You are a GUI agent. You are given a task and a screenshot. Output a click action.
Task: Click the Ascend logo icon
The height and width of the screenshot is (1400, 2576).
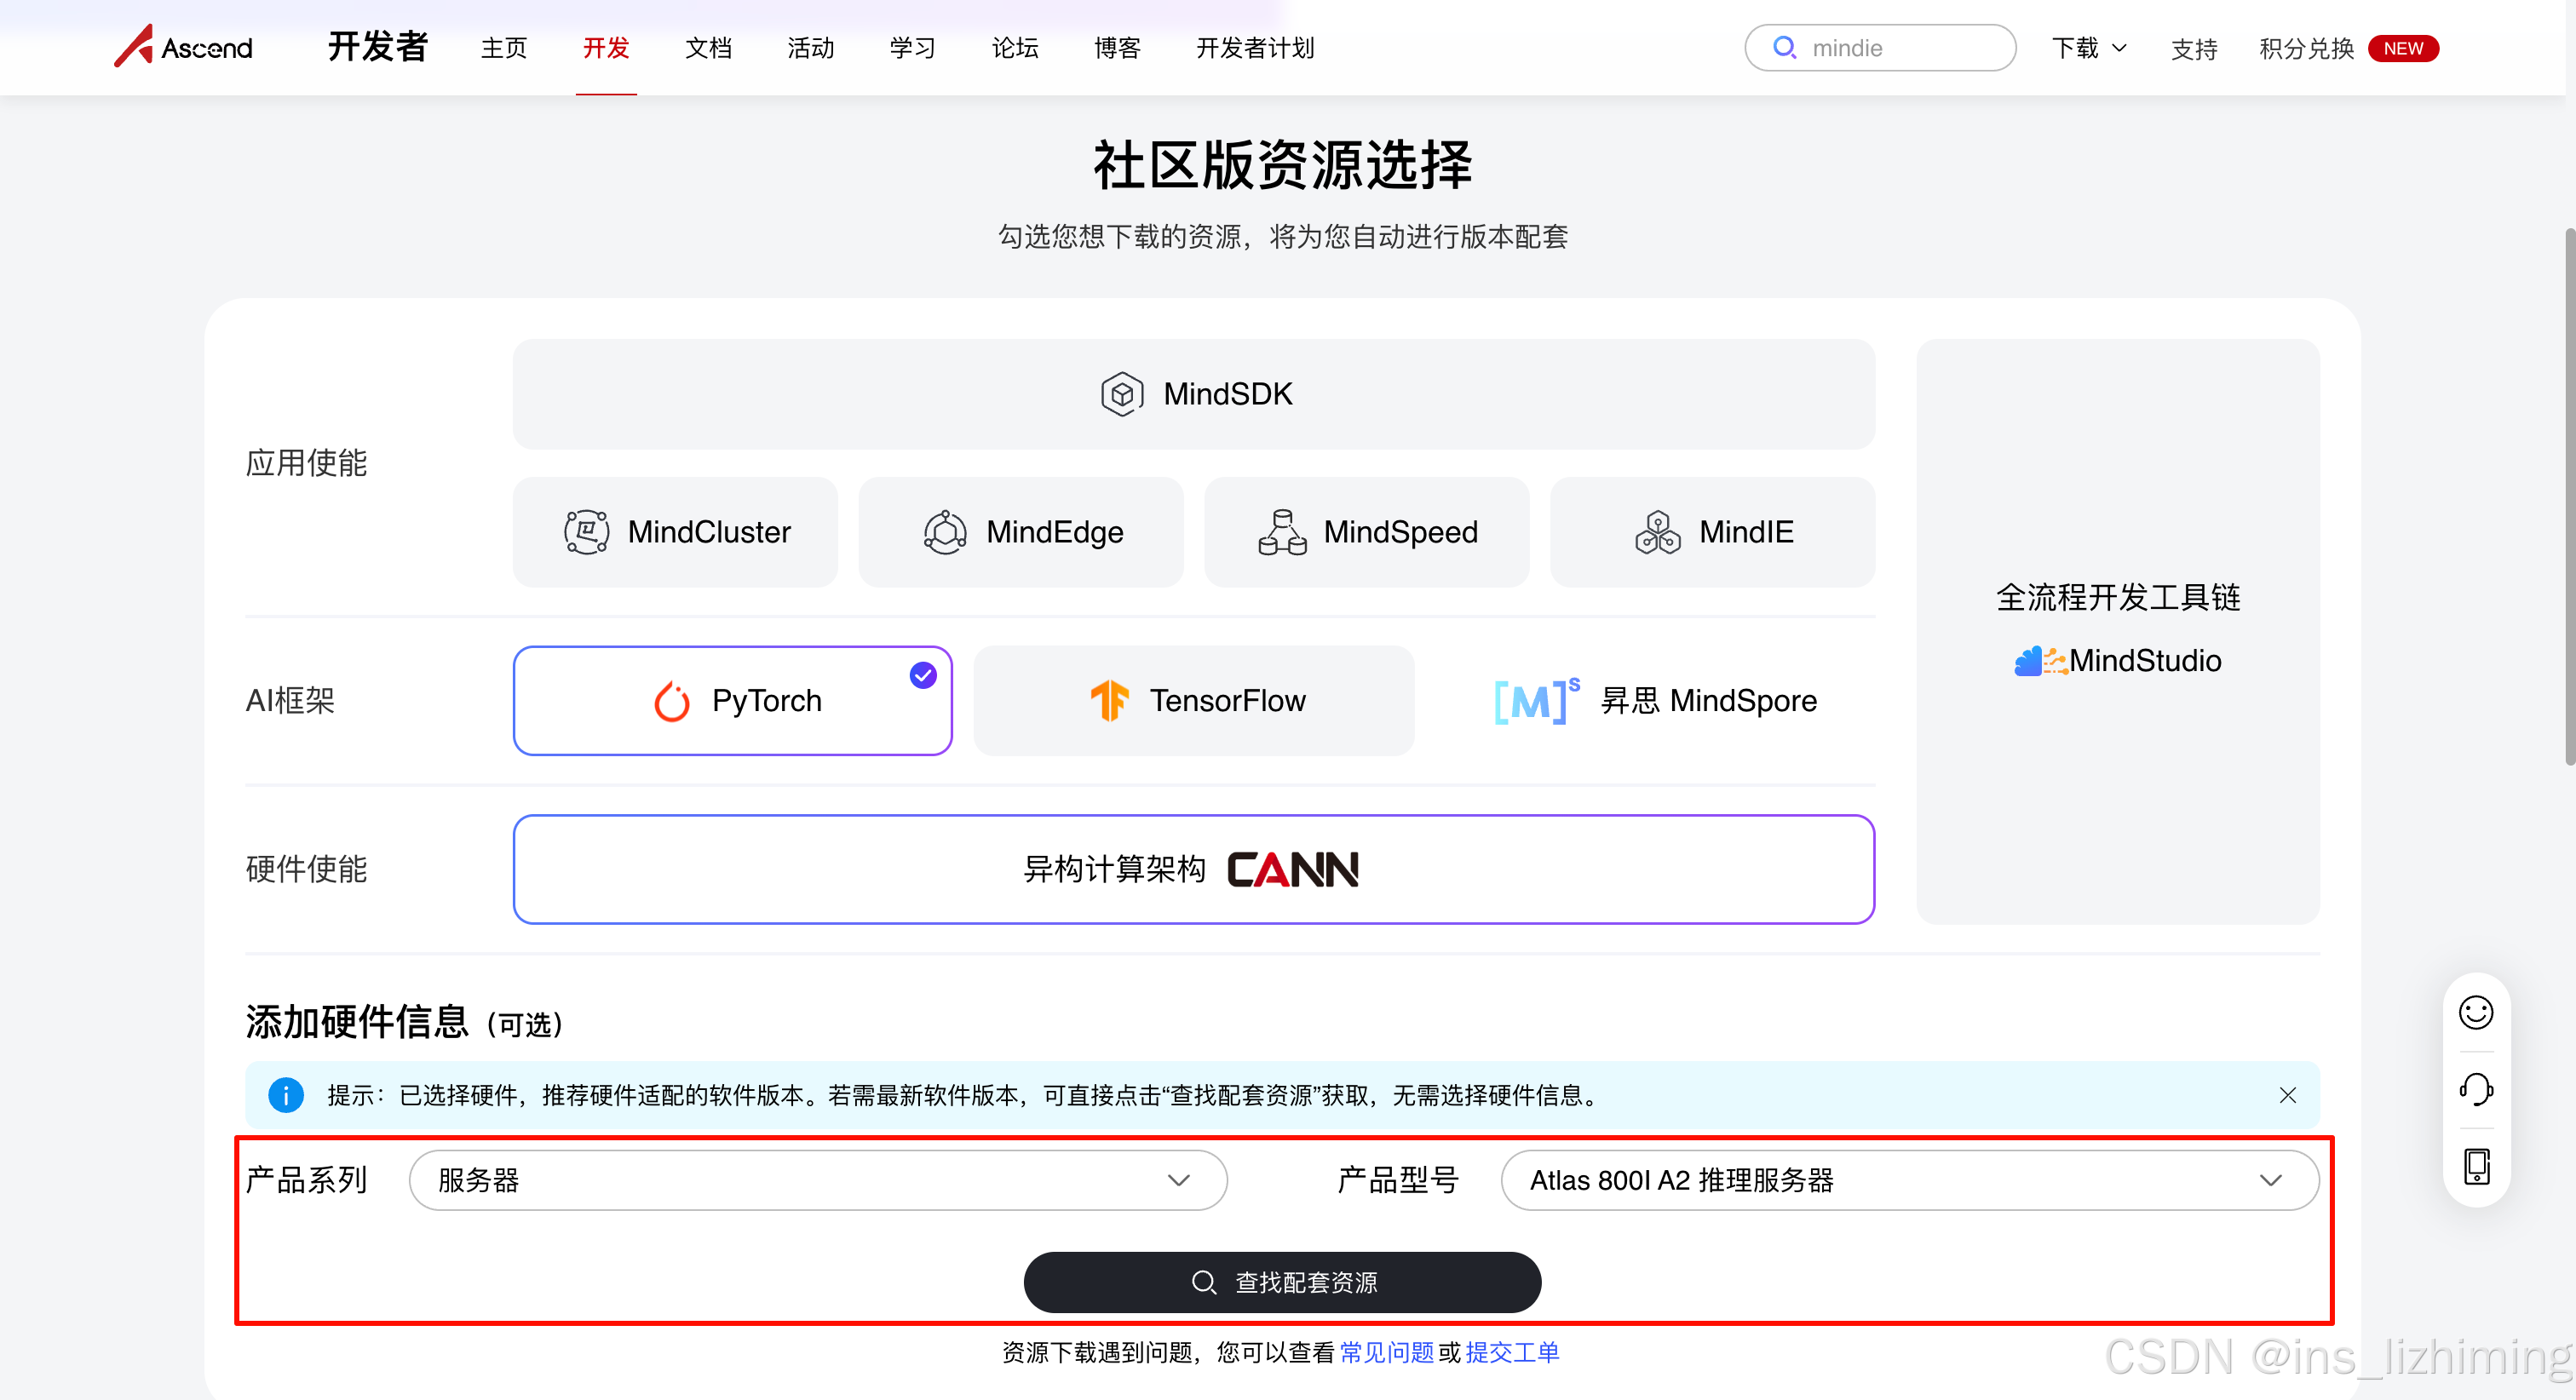134,46
